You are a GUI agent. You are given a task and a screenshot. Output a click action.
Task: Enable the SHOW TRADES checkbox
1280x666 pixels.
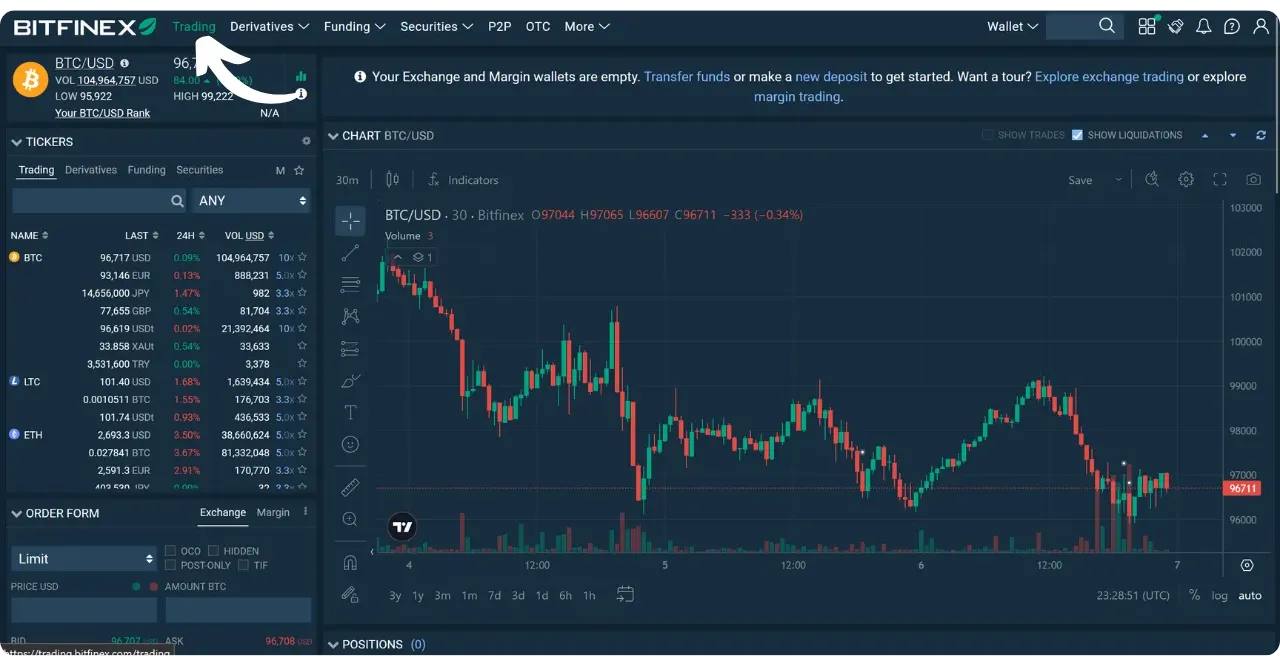(x=989, y=135)
